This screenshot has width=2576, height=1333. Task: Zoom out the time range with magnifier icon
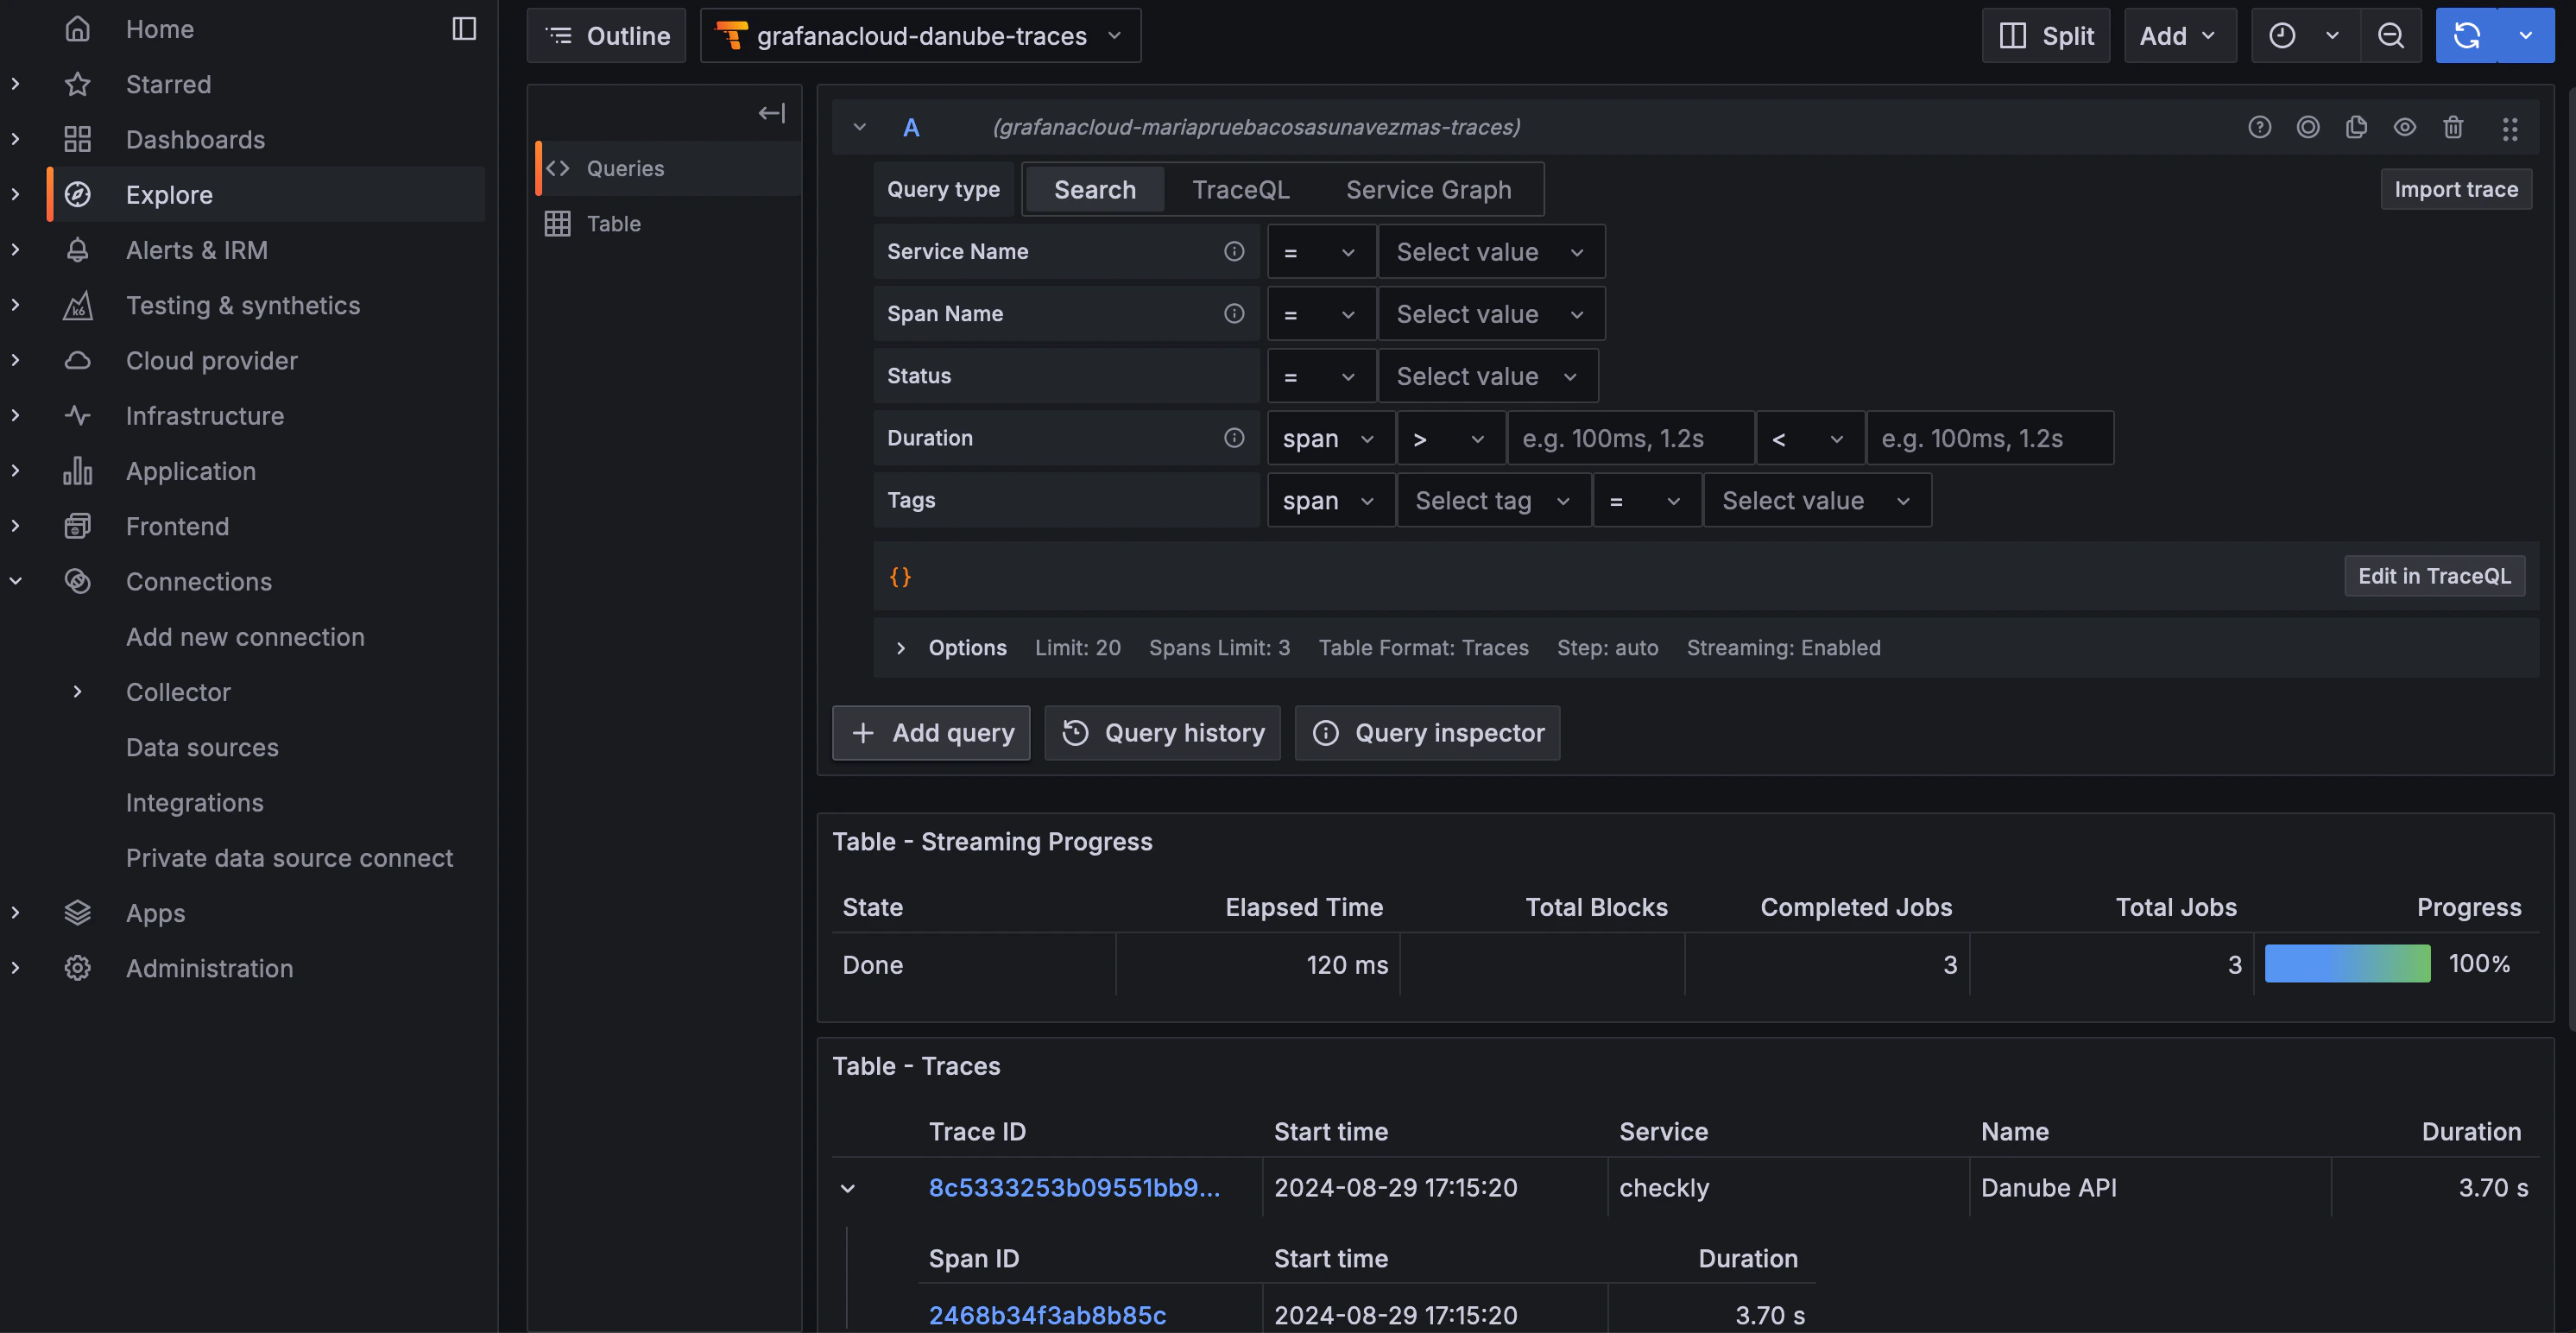(x=2391, y=35)
